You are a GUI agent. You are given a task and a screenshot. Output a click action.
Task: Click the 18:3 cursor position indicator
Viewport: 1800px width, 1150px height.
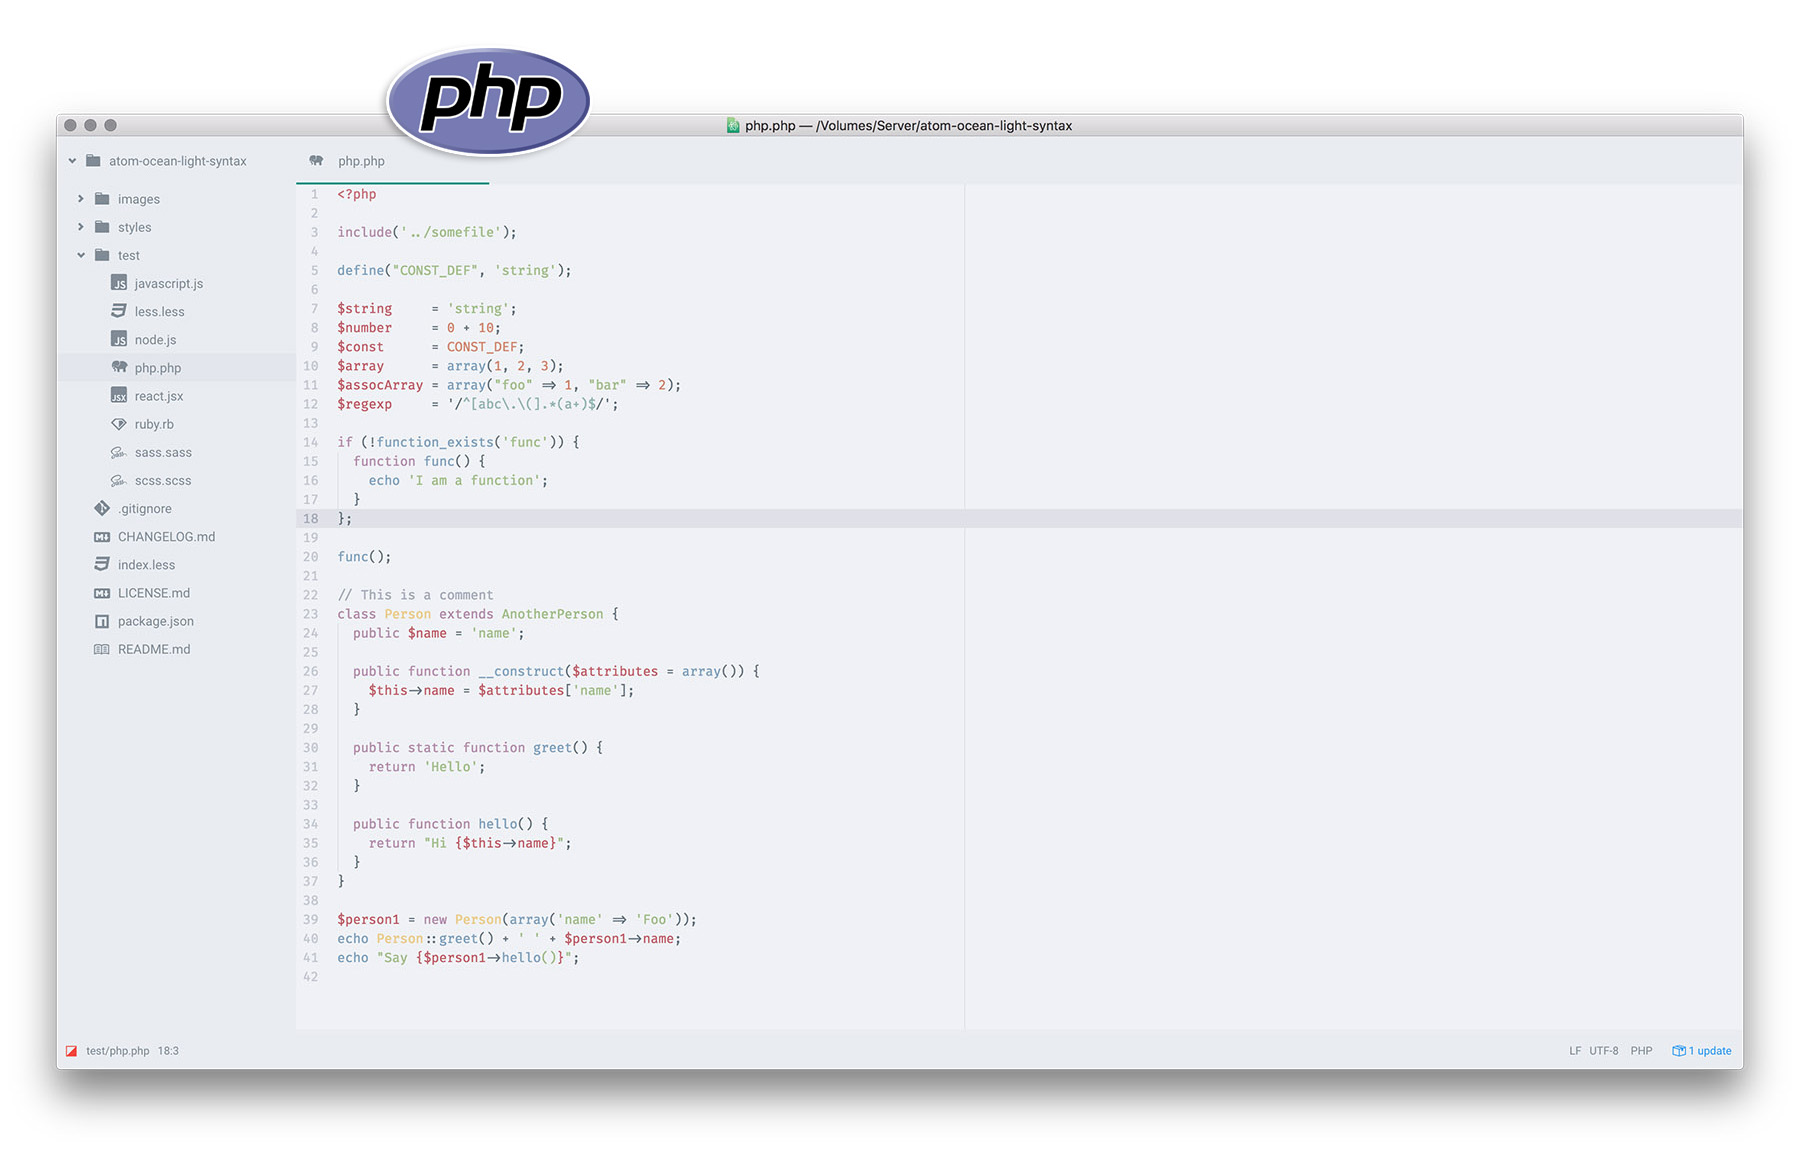(168, 1051)
